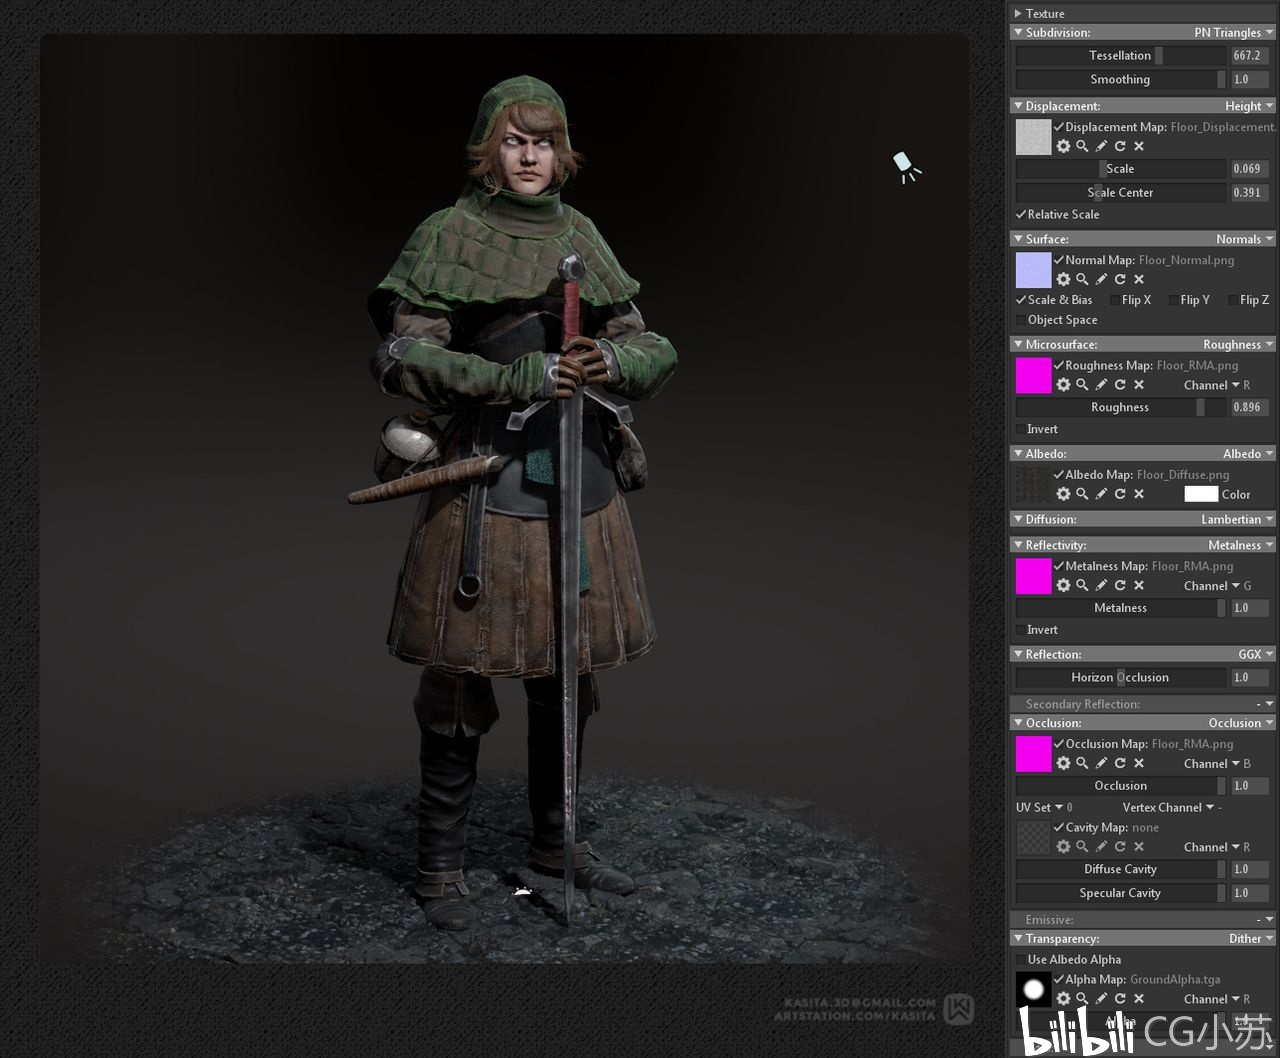Viewport: 1280px width, 1058px height.
Task: Open settings gear for the Metalness Map
Action: pyautogui.click(x=1063, y=586)
